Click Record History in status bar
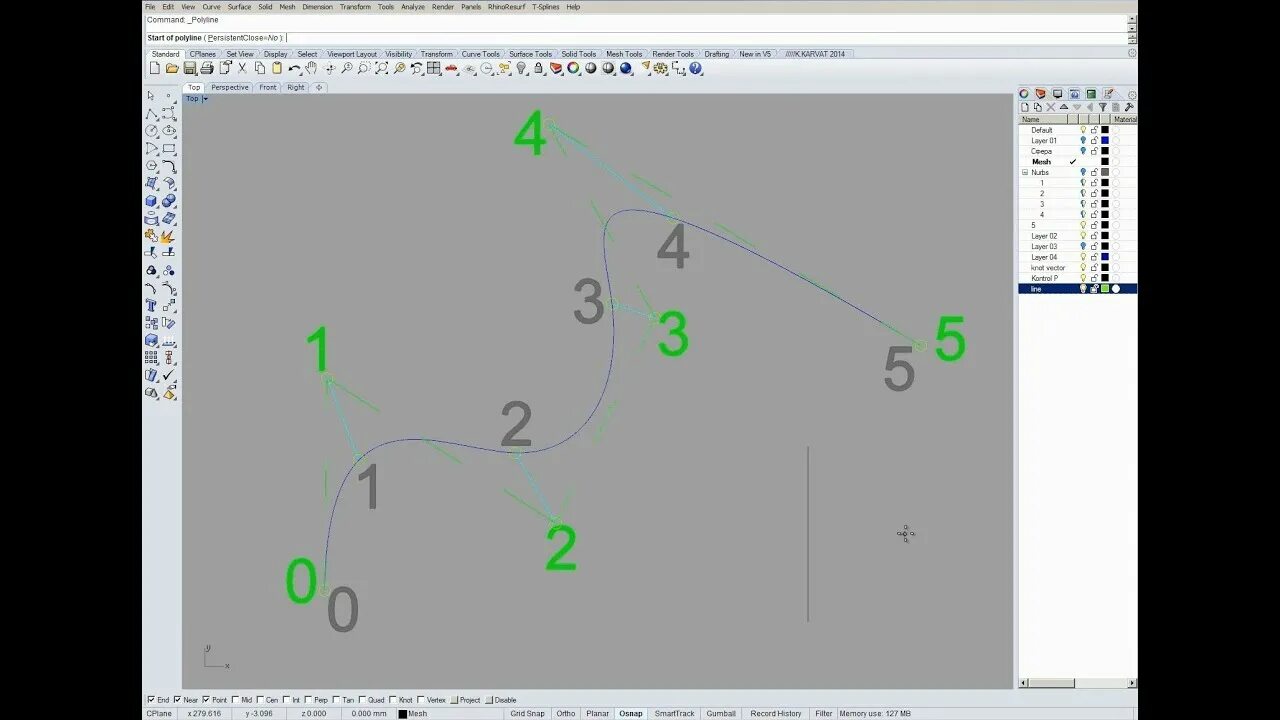This screenshot has width=1280, height=720. (x=776, y=713)
